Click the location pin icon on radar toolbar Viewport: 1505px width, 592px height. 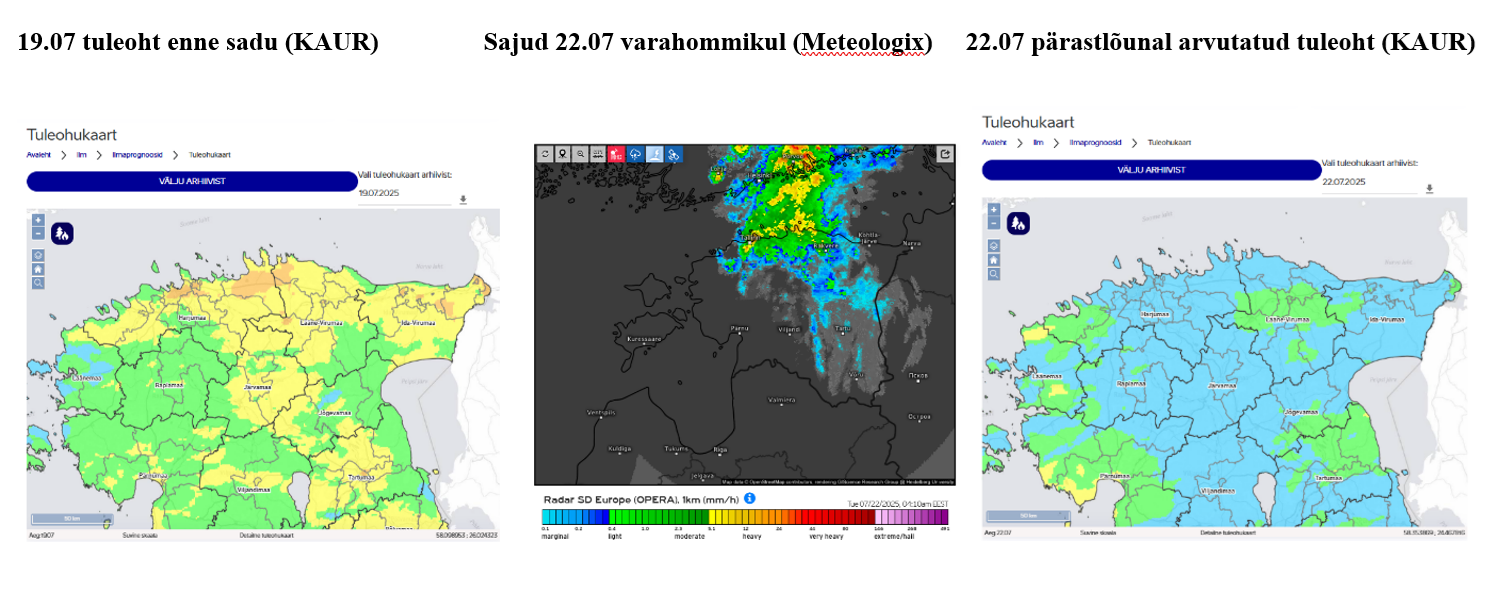click(563, 154)
